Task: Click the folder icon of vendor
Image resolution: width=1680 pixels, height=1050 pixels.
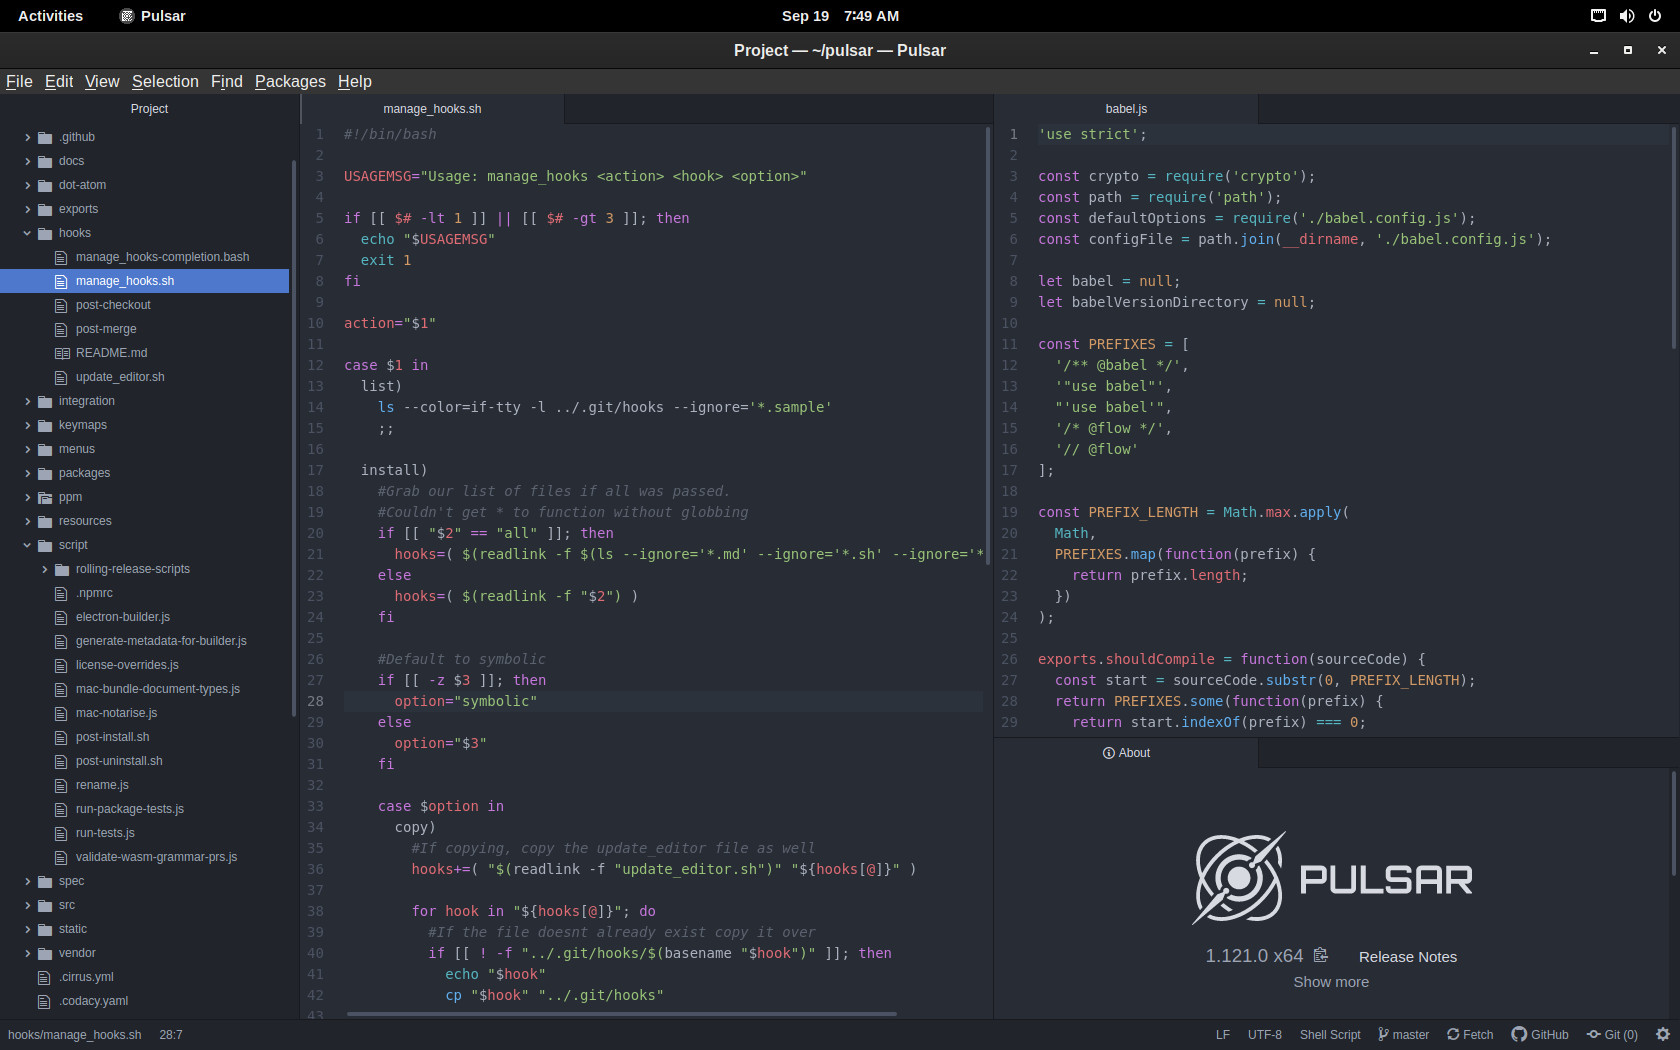Action: 45,953
